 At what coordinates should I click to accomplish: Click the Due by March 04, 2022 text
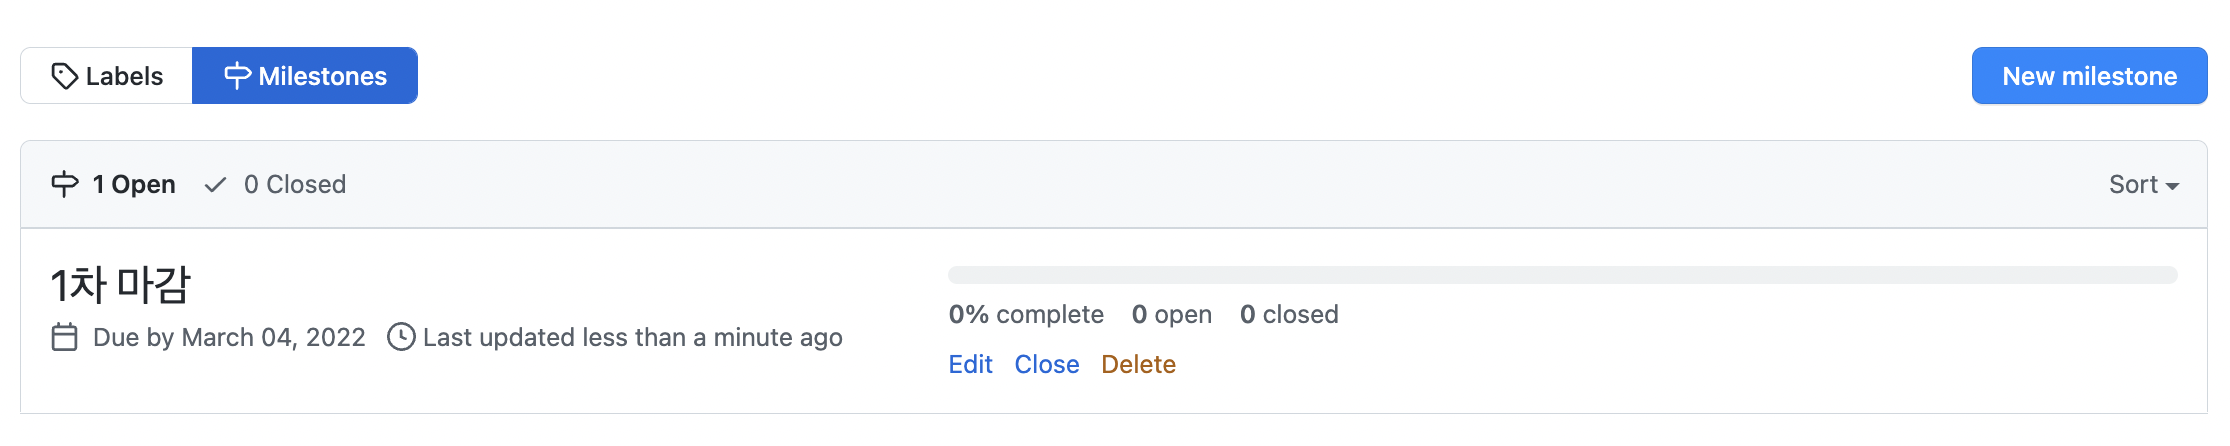pos(229,337)
